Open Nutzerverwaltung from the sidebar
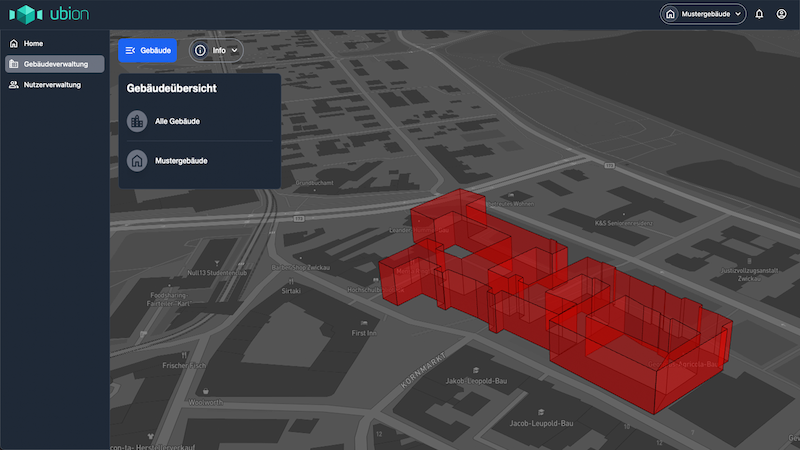800x450 pixels. pos(52,85)
